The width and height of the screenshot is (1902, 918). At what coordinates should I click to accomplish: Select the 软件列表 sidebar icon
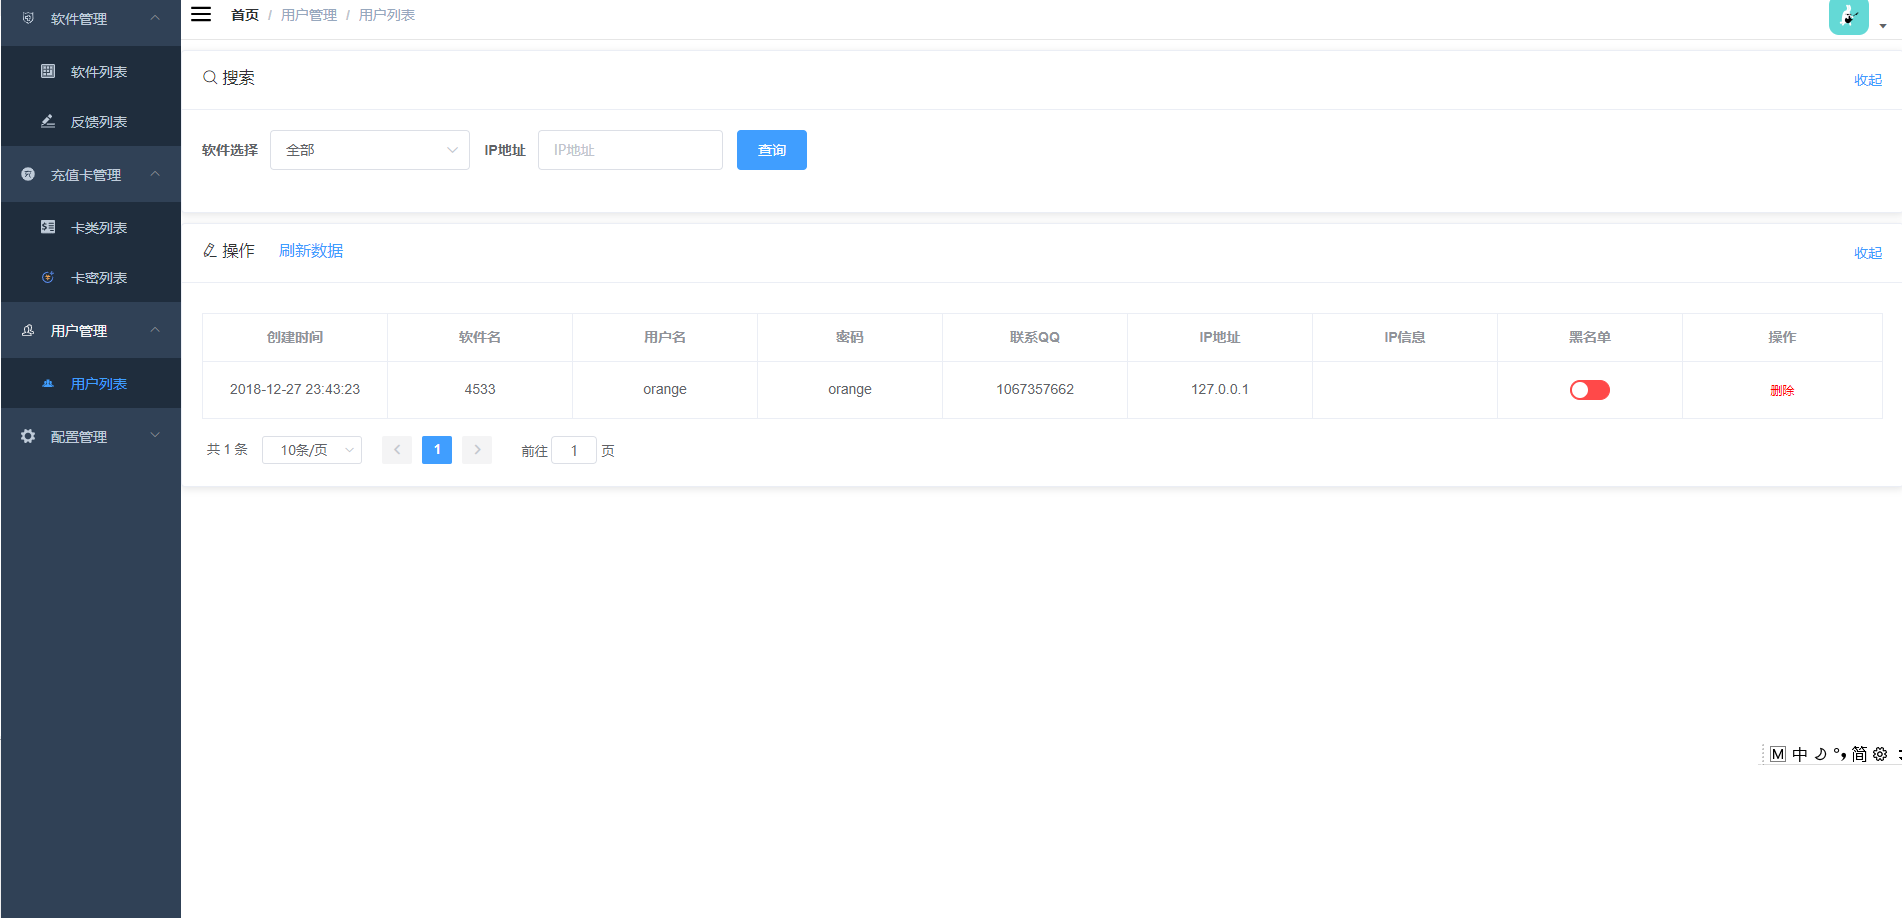pyautogui.click(x=48, y=71)
